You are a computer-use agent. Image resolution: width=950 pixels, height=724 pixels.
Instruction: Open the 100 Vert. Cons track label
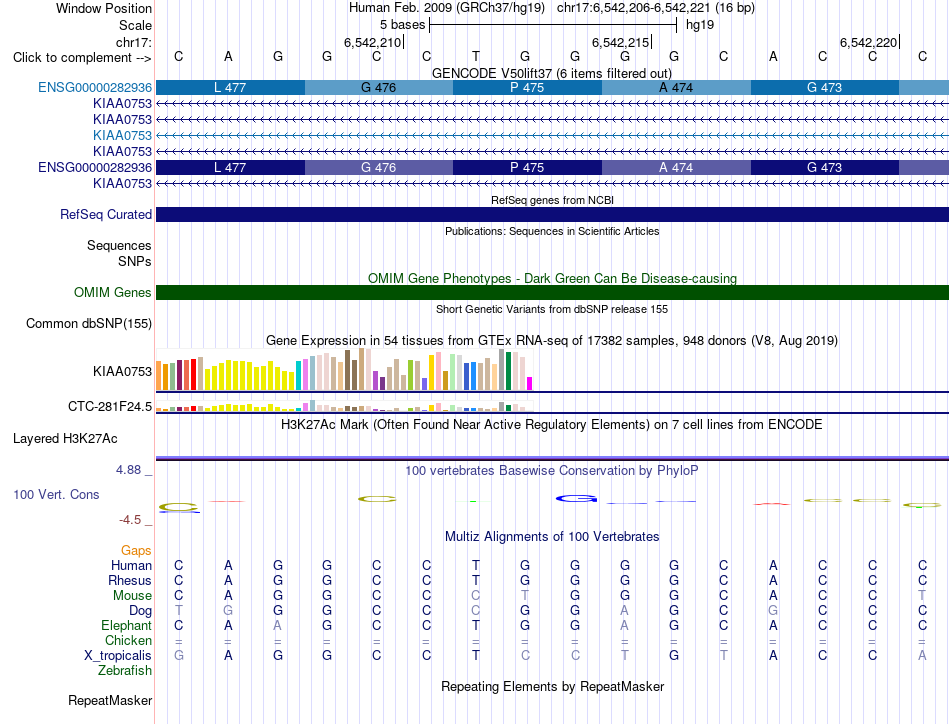[56, 494]
